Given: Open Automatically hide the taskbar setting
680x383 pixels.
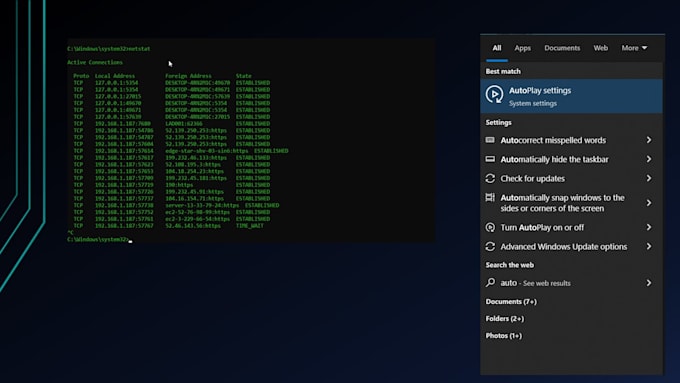Looking at the screenshot, I should click(572, 159).
